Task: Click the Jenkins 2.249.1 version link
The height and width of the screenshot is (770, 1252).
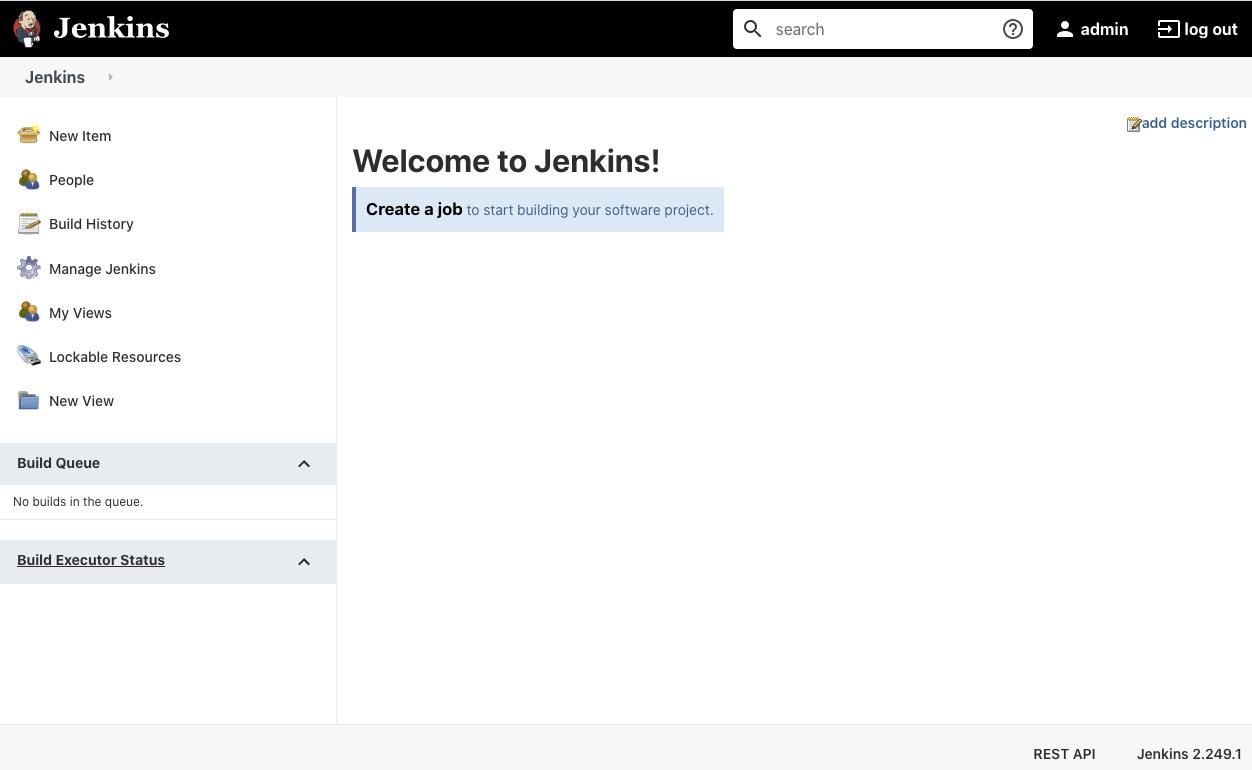Action: pyautogui.click(x=1189, y=754)
